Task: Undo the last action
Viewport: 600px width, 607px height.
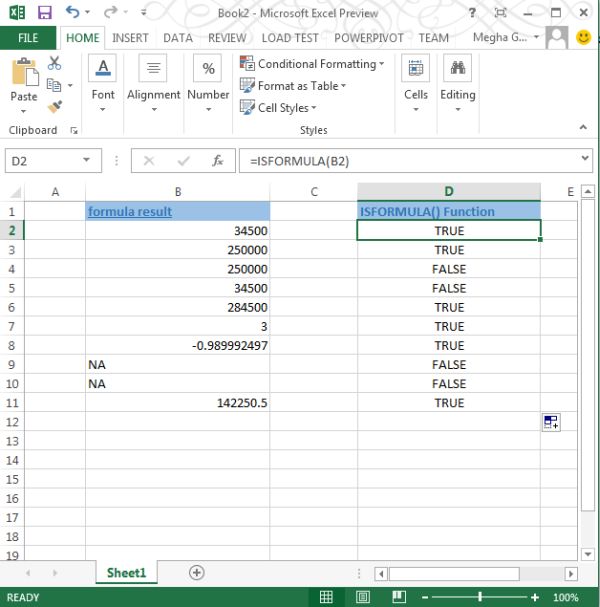Action: pyautogui.click(x=72, y=12)
